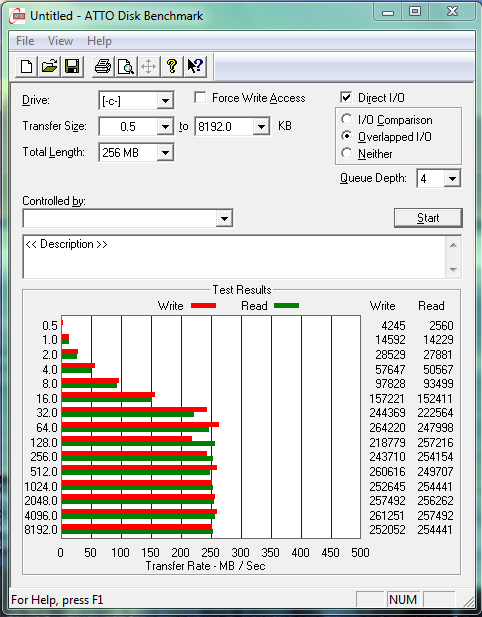Maximize the ATTO Disk Benchmark window
Image resolution: width=482 pixels, height=617 pixels.
[x=415, y=12]
